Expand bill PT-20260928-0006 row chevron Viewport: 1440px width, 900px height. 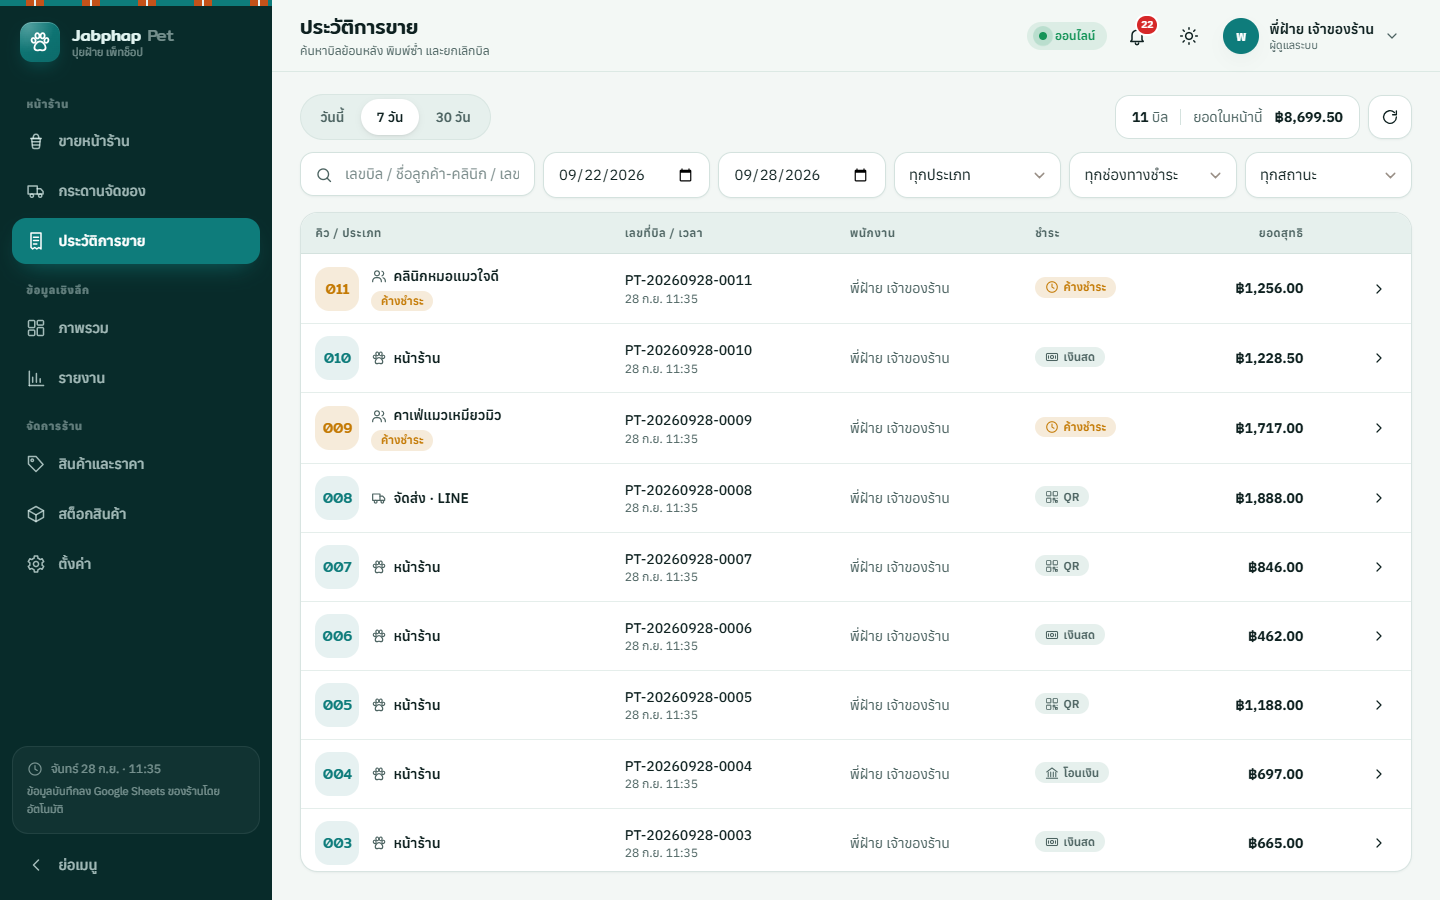coord(1379,636)
